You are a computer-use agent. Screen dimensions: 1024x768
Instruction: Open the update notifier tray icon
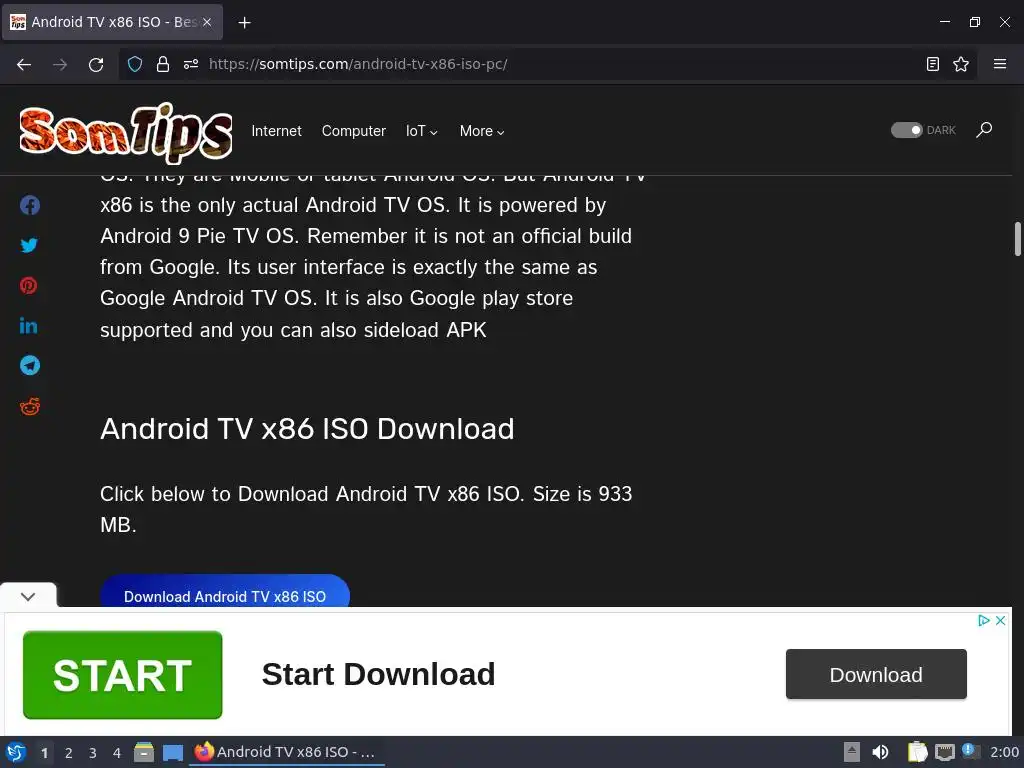click(970, 751)
